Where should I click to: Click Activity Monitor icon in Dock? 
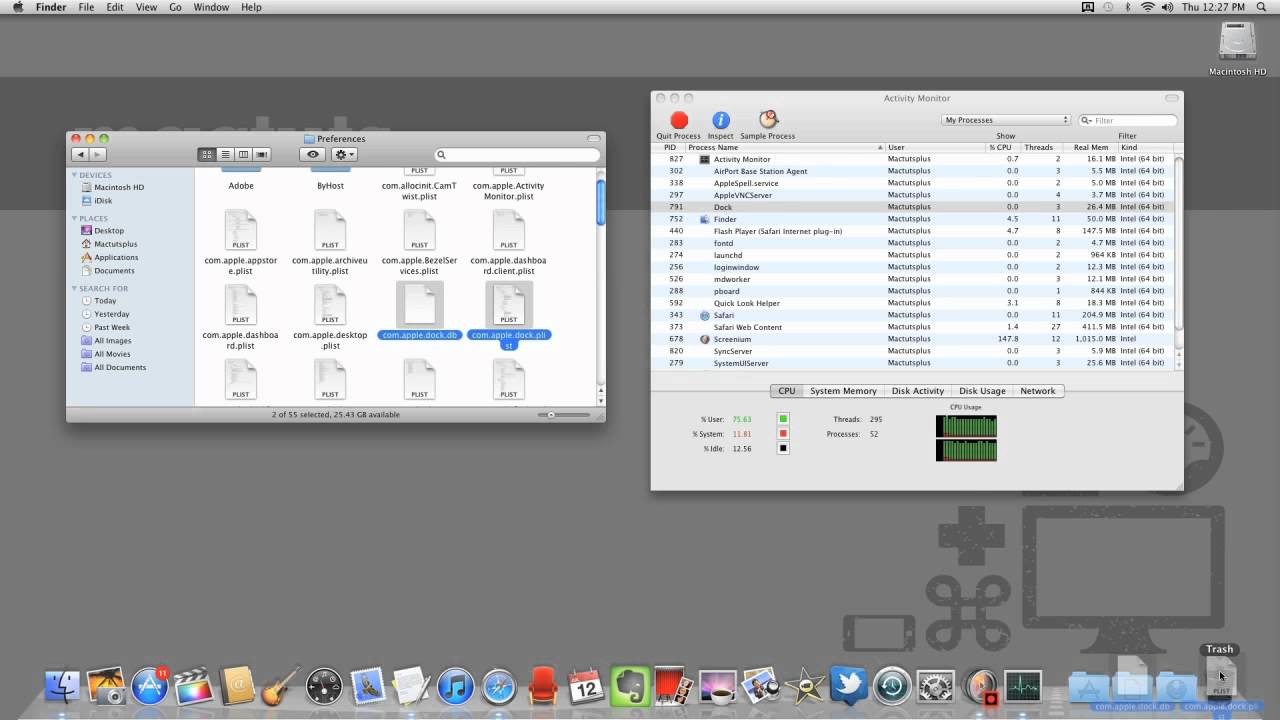coord(1023,686)
